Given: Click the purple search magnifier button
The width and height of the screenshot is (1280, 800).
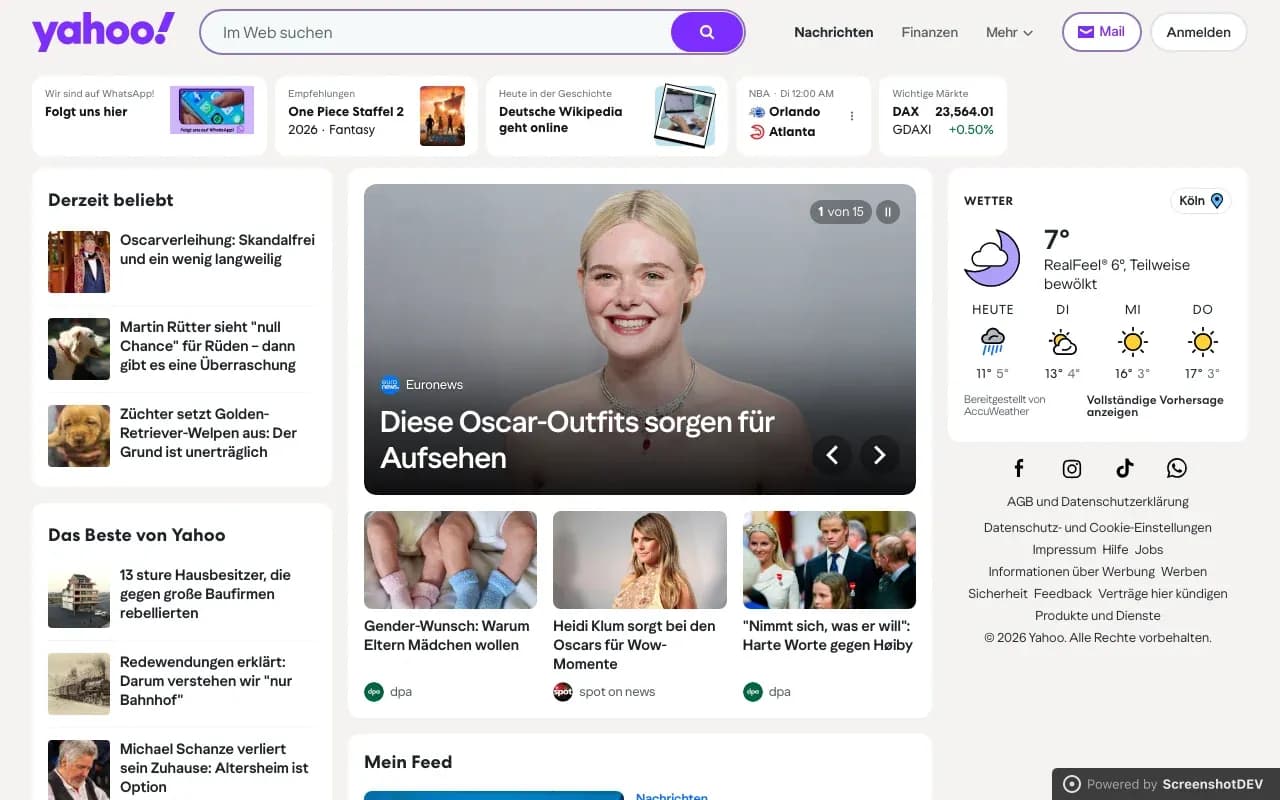Looking at the screenshot, I should pyautogui.click(x=707, y=32).
